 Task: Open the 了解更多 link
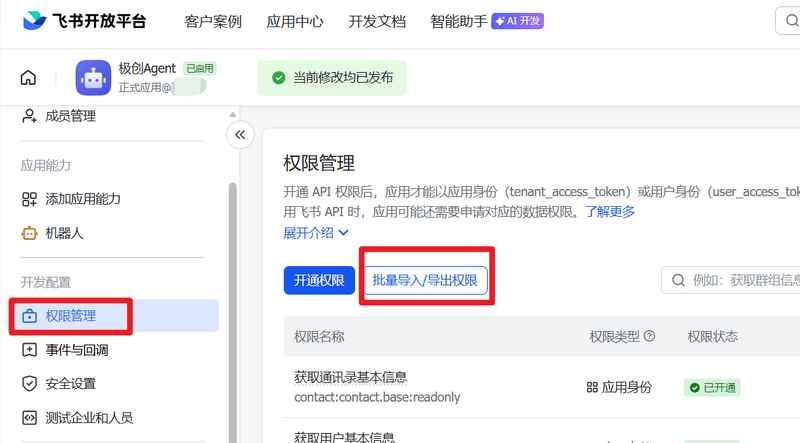pos(610,211)
